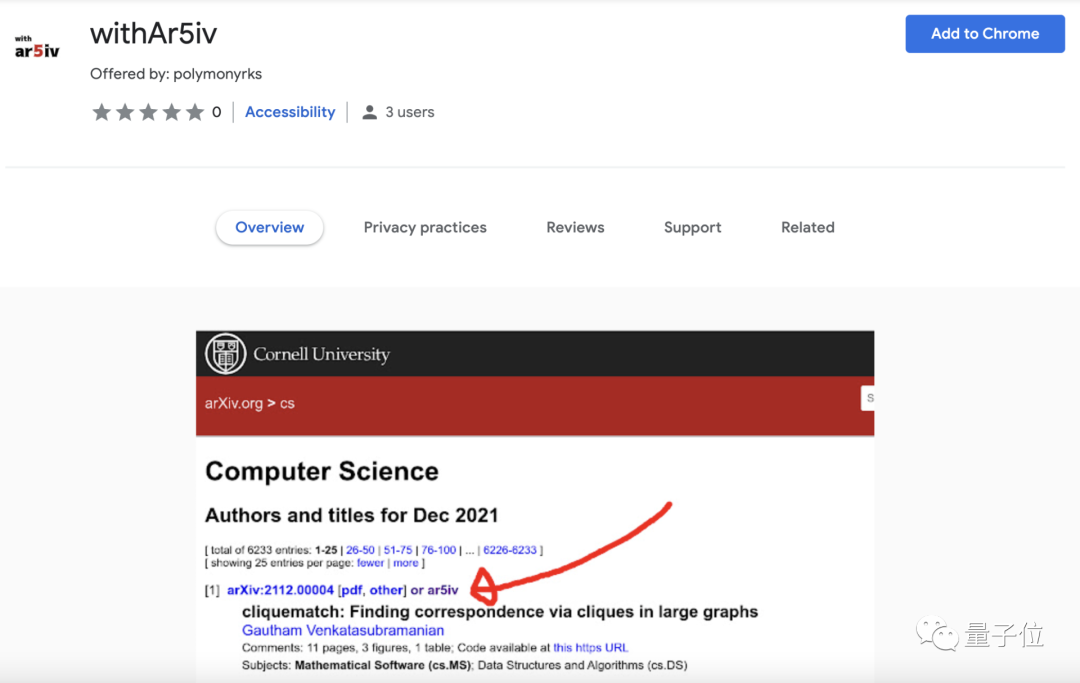Switch to the Privacy practices tab
Image resolution: width=1080 pixels, height=683 pixels.
pos(425,227)
